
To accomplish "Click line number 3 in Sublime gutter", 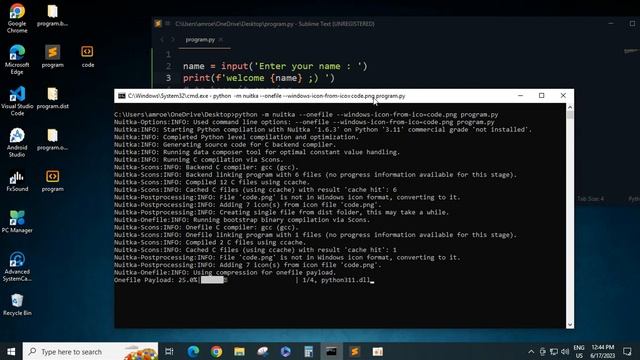I will (168, 78).
